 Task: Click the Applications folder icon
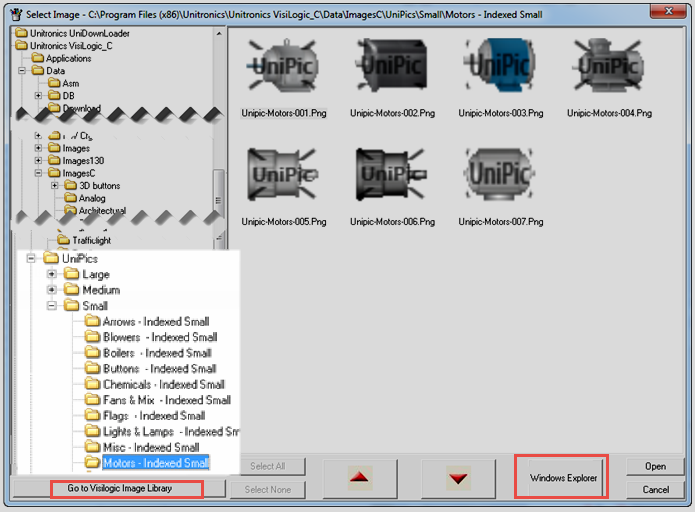point(38,58)
